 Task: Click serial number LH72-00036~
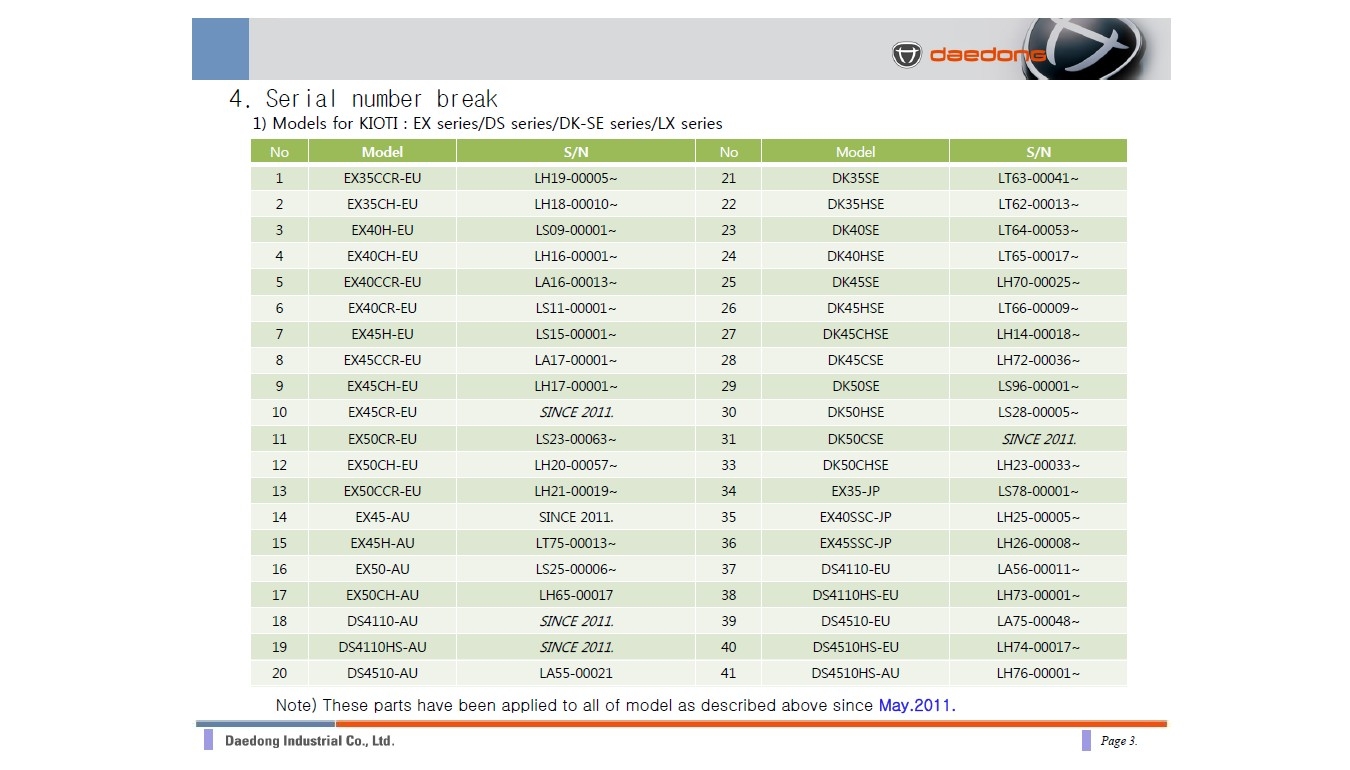point(1038,360)
